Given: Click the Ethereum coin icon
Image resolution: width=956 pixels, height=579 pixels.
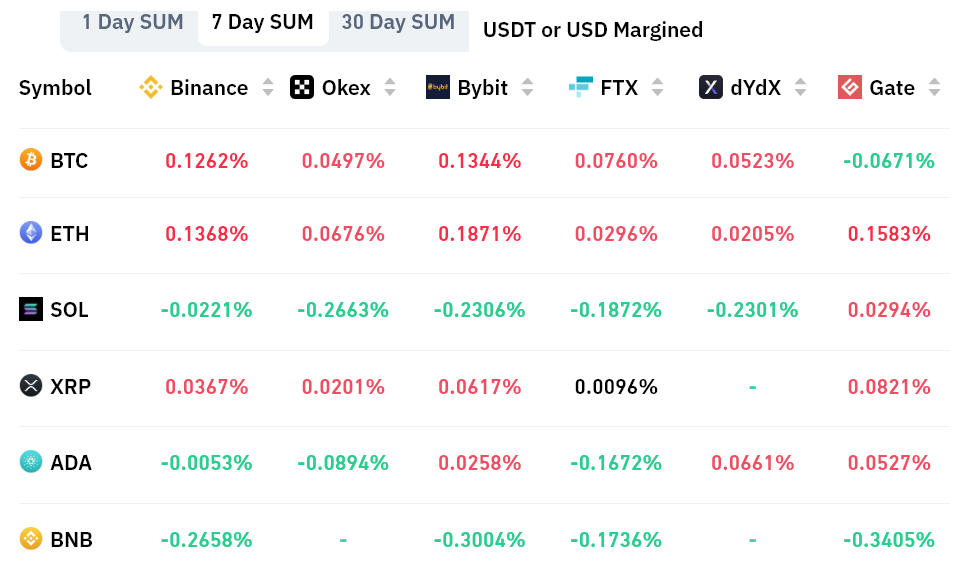Looking at the screenshot, I should click(31, 233).
